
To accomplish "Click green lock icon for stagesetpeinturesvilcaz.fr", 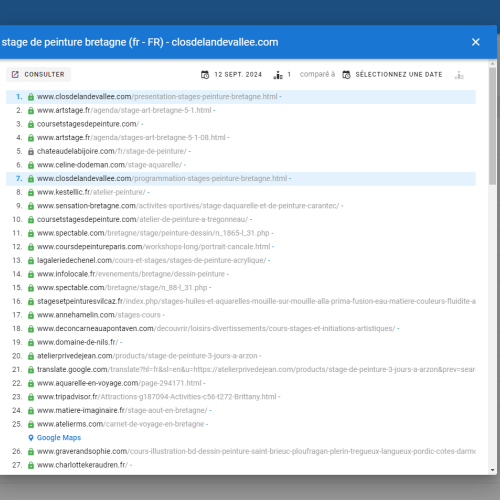I will (31, 302).
